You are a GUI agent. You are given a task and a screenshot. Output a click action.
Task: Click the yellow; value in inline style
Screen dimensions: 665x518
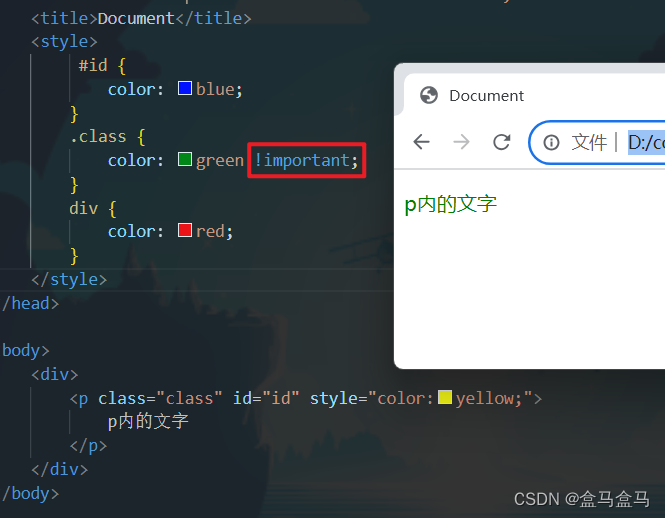(489, 398)
